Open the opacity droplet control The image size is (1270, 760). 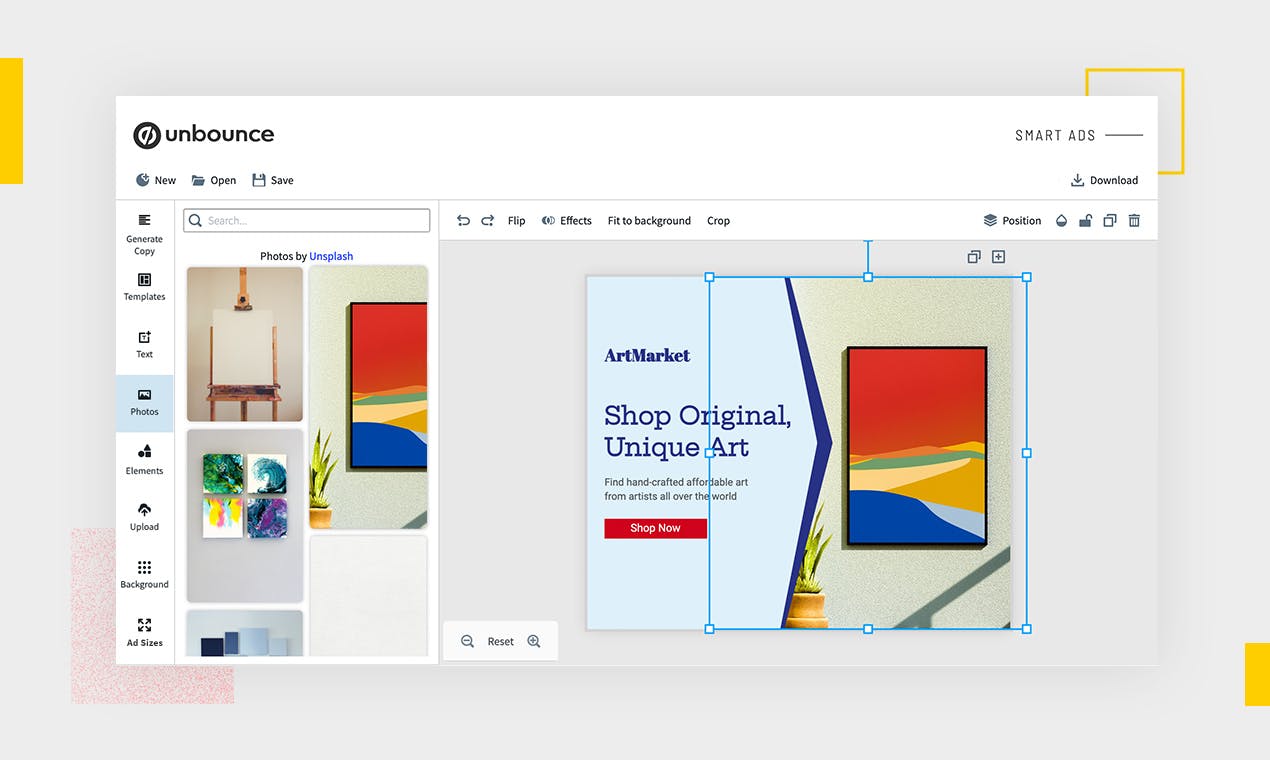coord(1061,221)
